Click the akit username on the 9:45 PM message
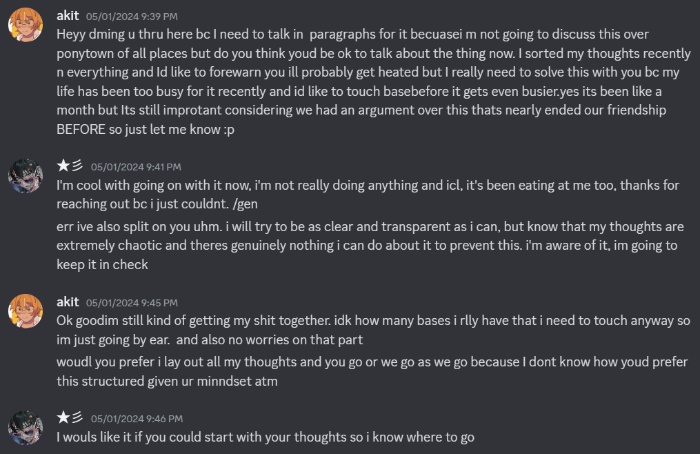Screen dimensions: 700x454 point(69,301)
